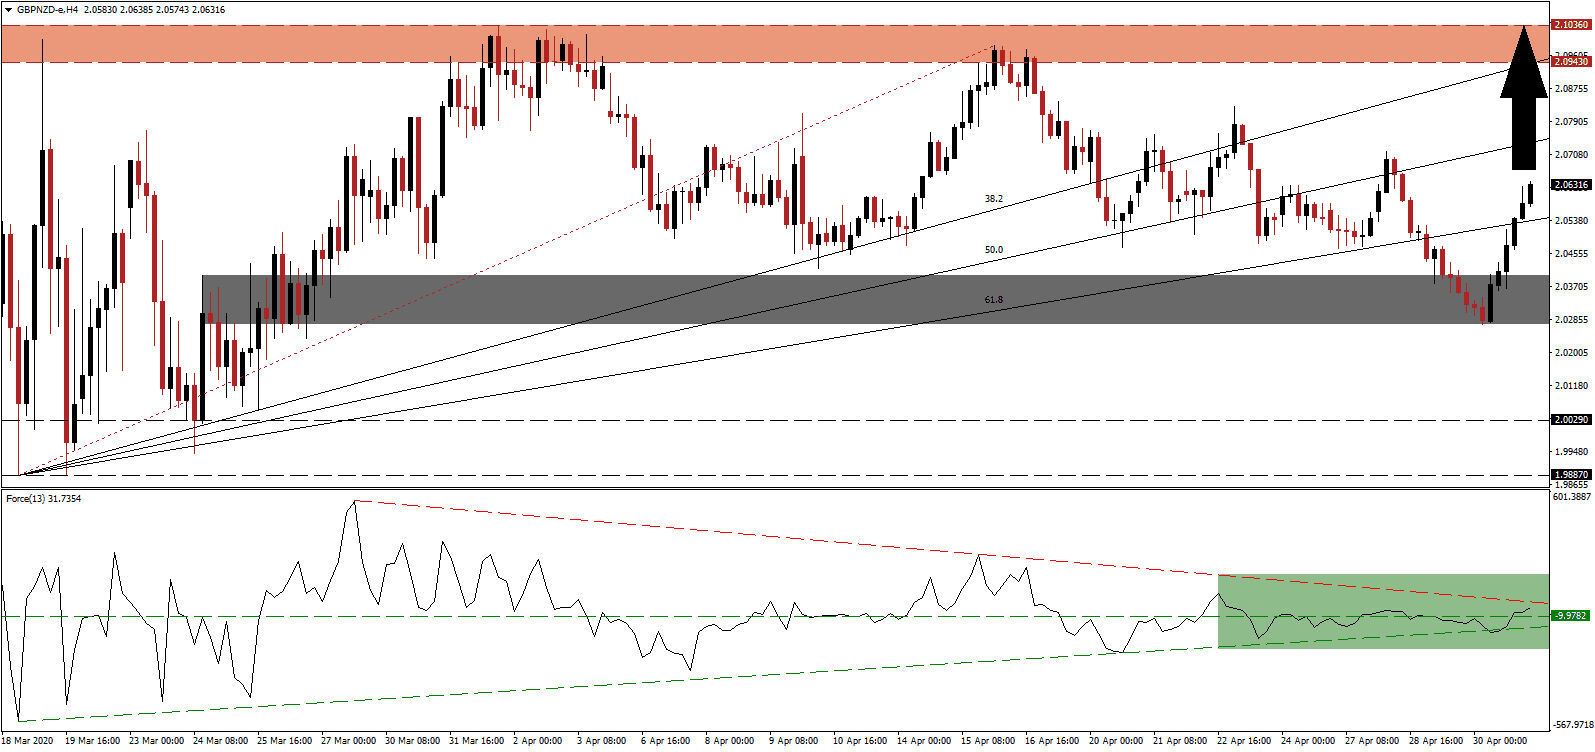This screenshot has width=1595, height=752.
Task: Click the 601.3887 indicator scale value
Action: pos(1570,497)
